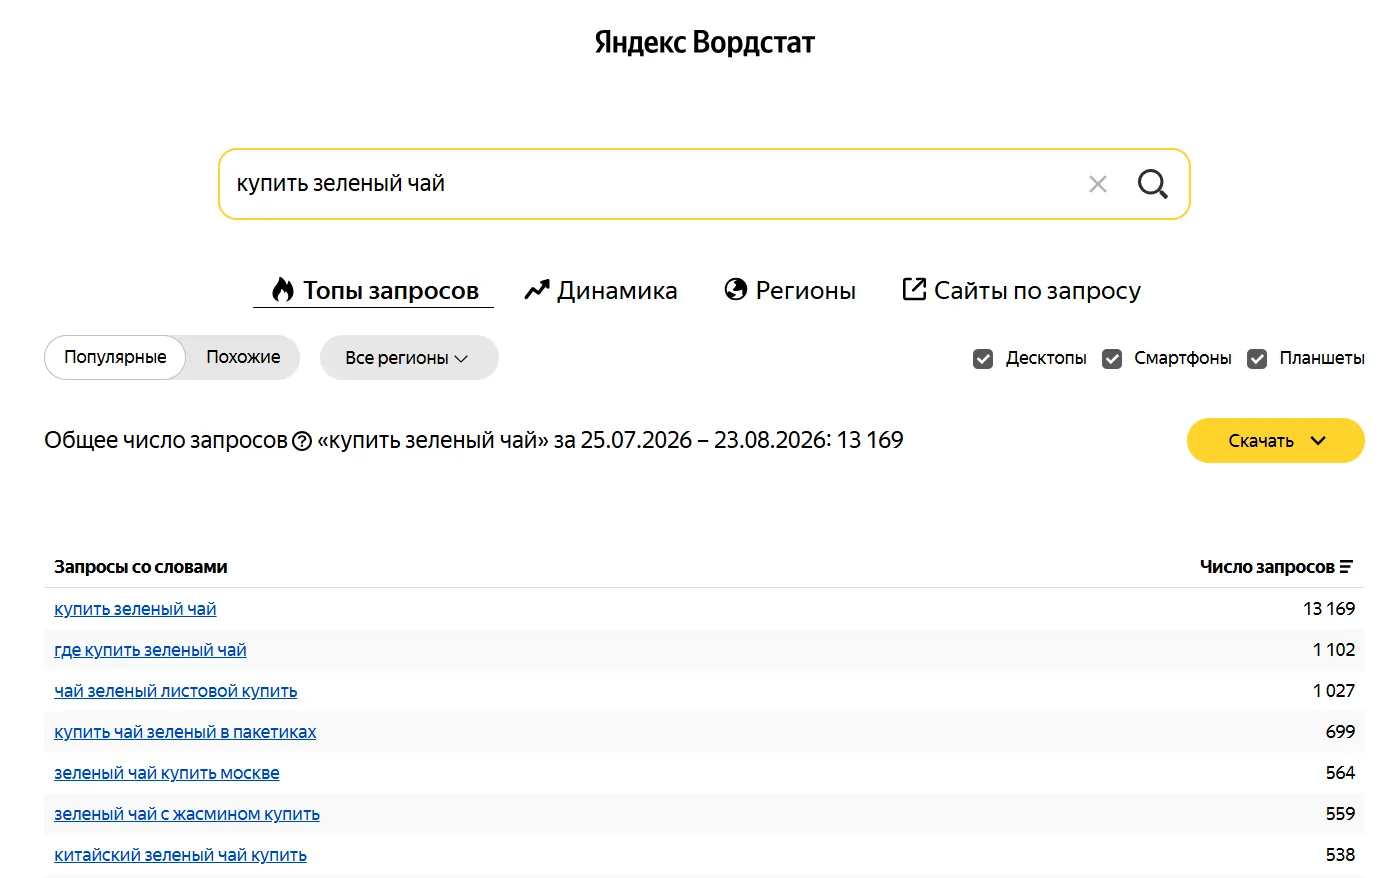This screenshot has height=878, width=1381.
Task: Open the купить зеленый чай query link
Action: coord(135,609)
